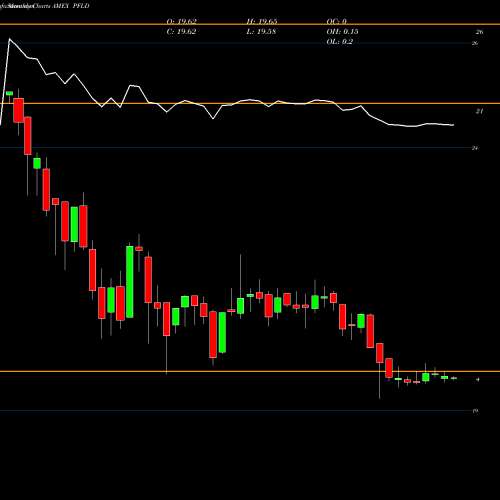Click the low value L: 19.58
500x500 pixels.
[x=261, y=32]
